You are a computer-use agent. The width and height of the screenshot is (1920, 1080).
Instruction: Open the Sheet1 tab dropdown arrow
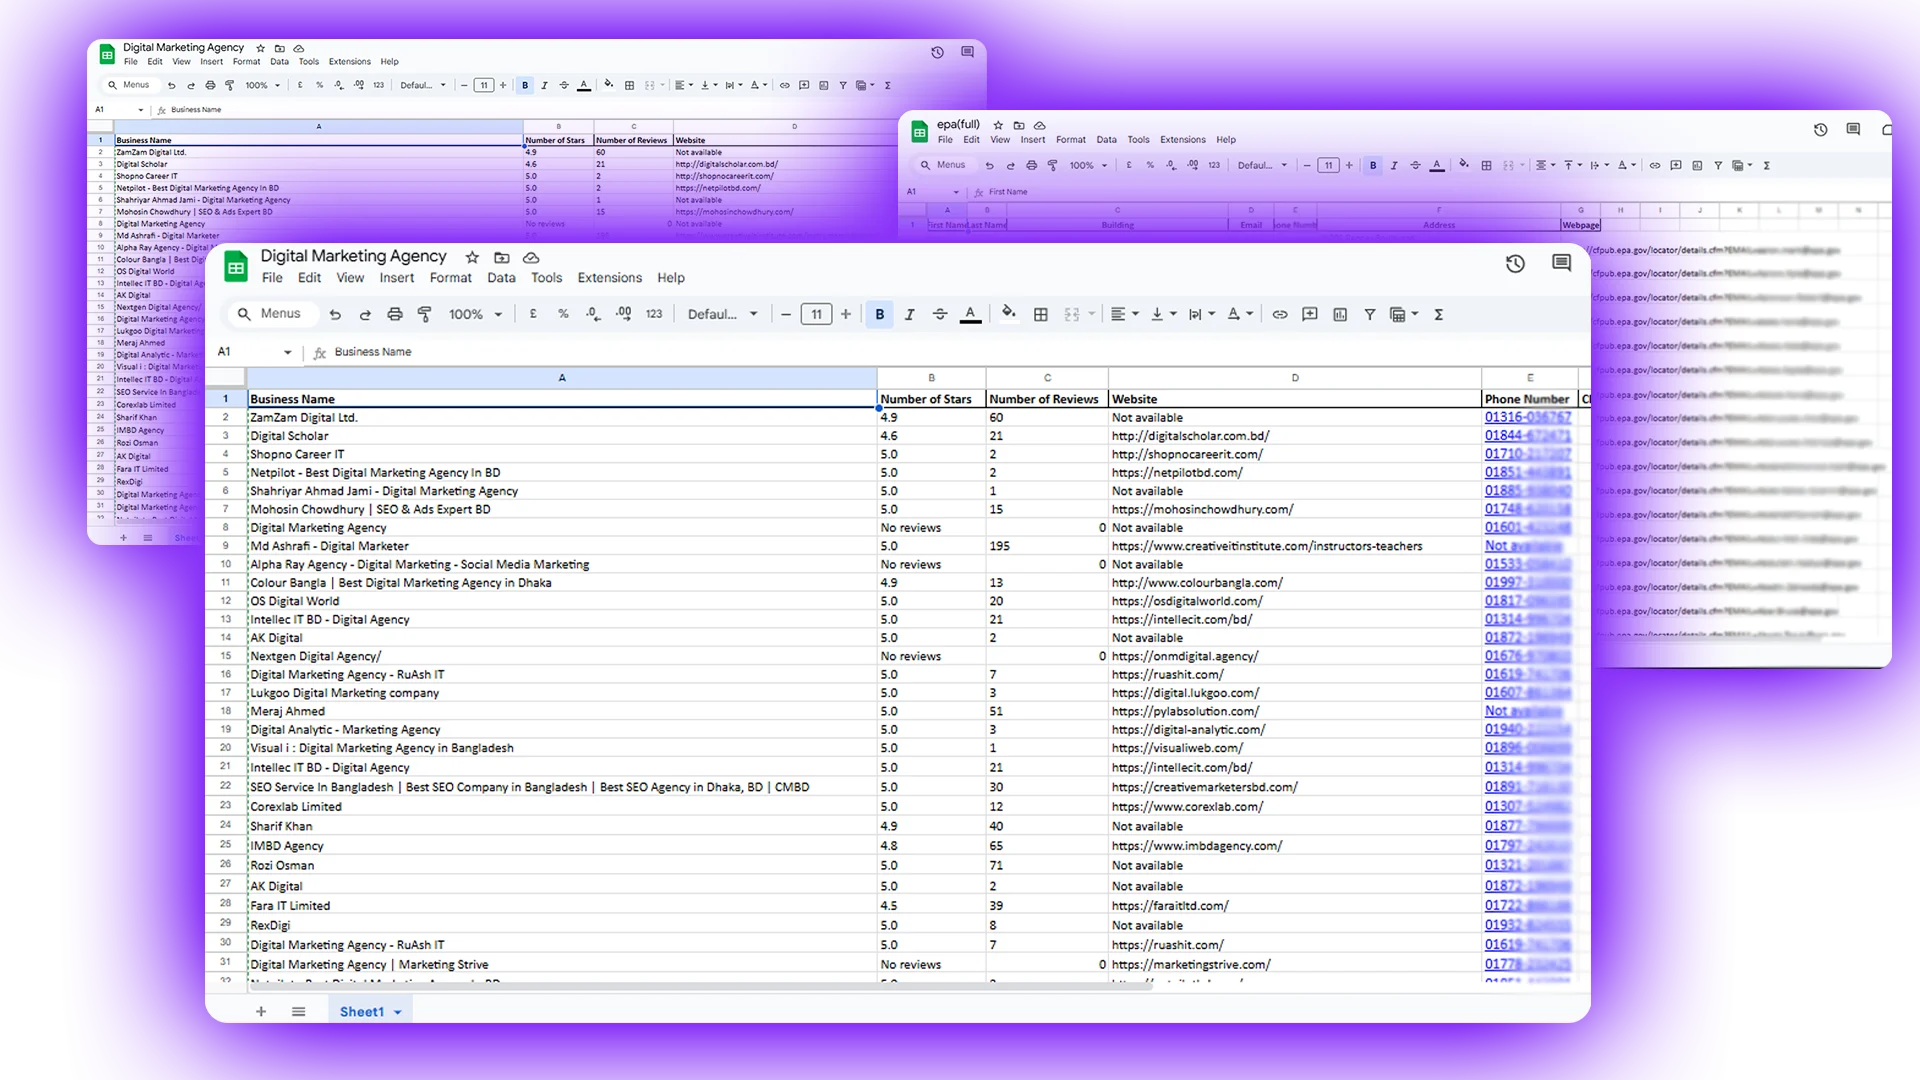(x=398, y=1013)
